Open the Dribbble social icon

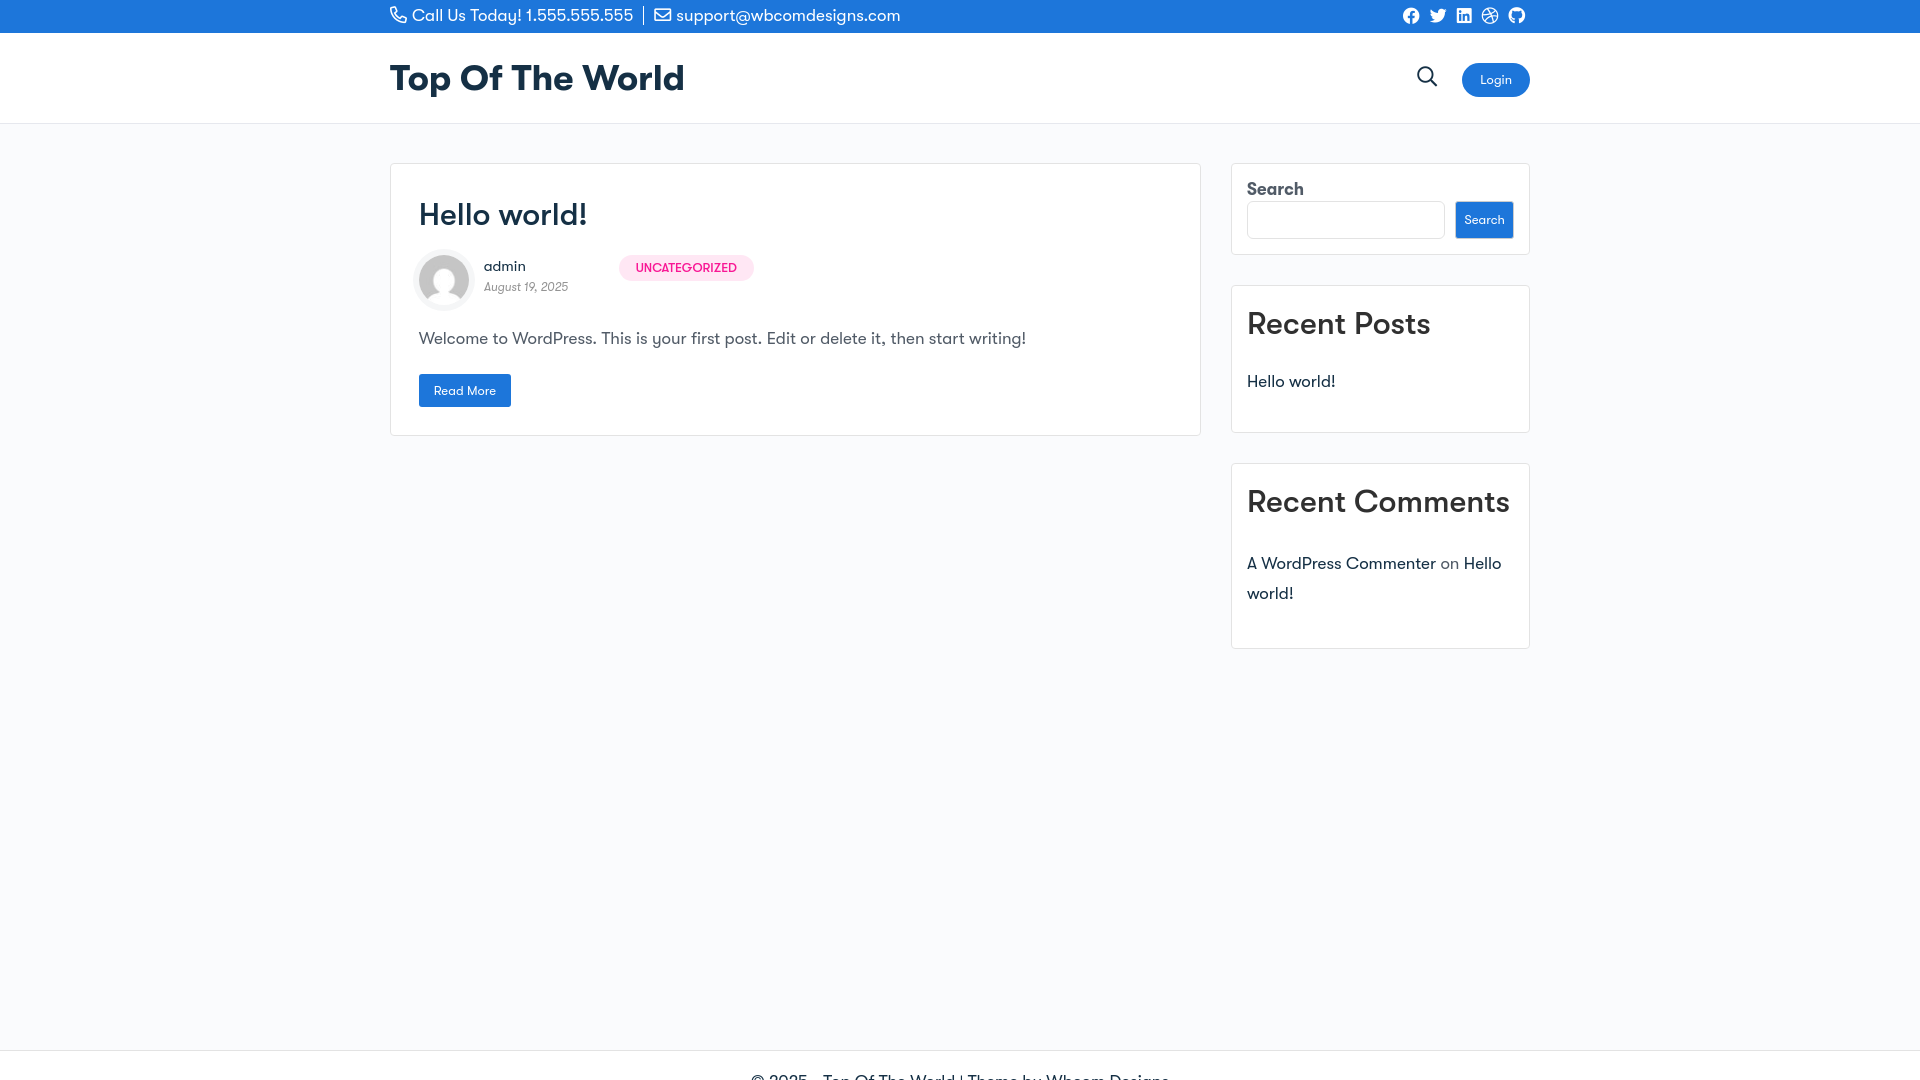(x=1490, y=16)
